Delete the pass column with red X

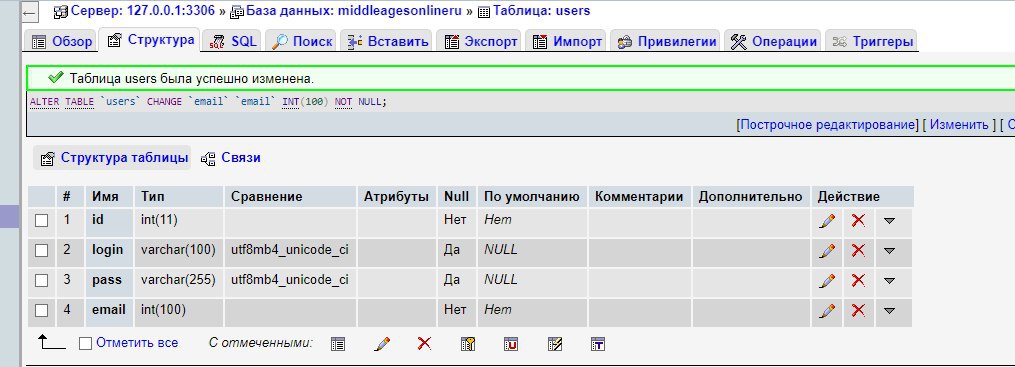(858, 280)
